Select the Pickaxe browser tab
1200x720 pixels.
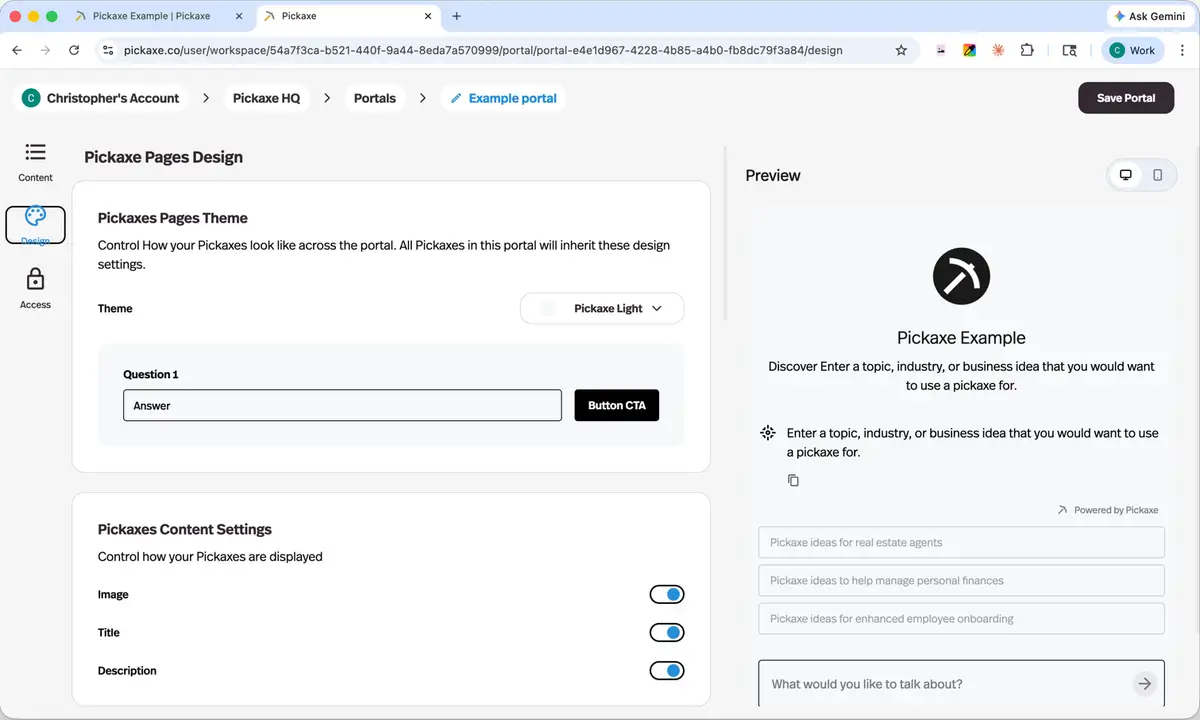(348, 16)
